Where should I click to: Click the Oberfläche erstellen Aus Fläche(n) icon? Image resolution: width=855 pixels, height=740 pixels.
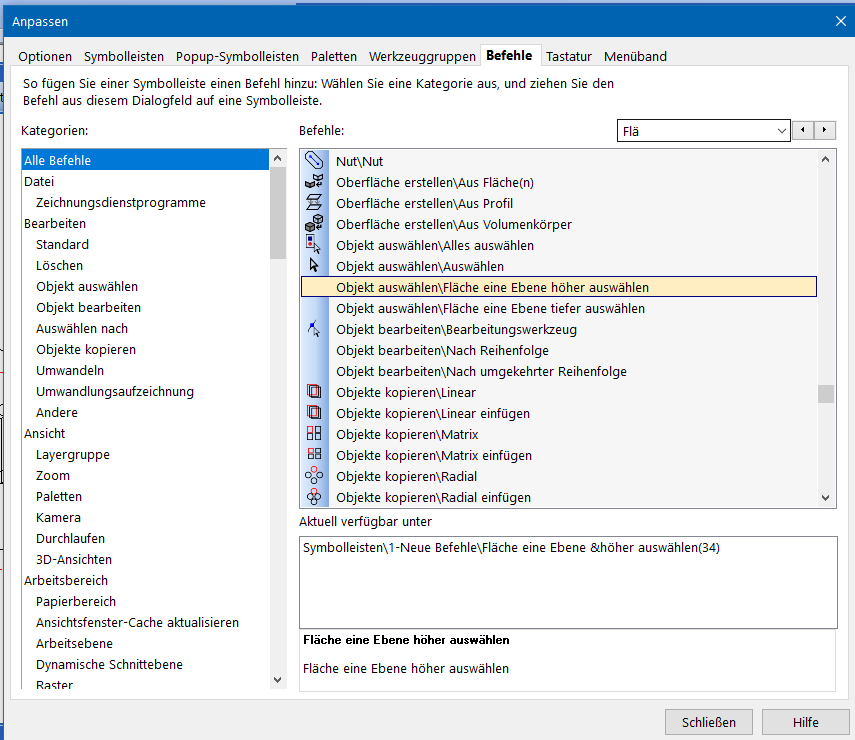[x=314, y=182]
